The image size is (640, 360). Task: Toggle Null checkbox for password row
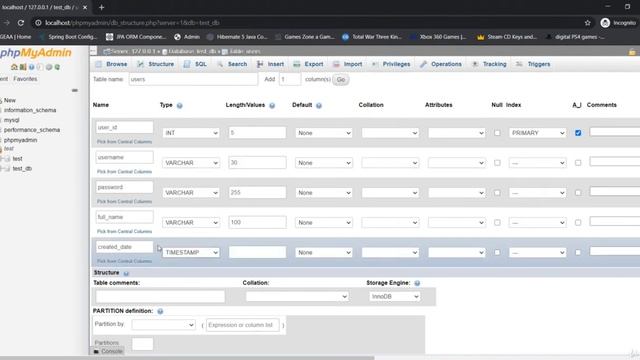[x=497, y=193]
